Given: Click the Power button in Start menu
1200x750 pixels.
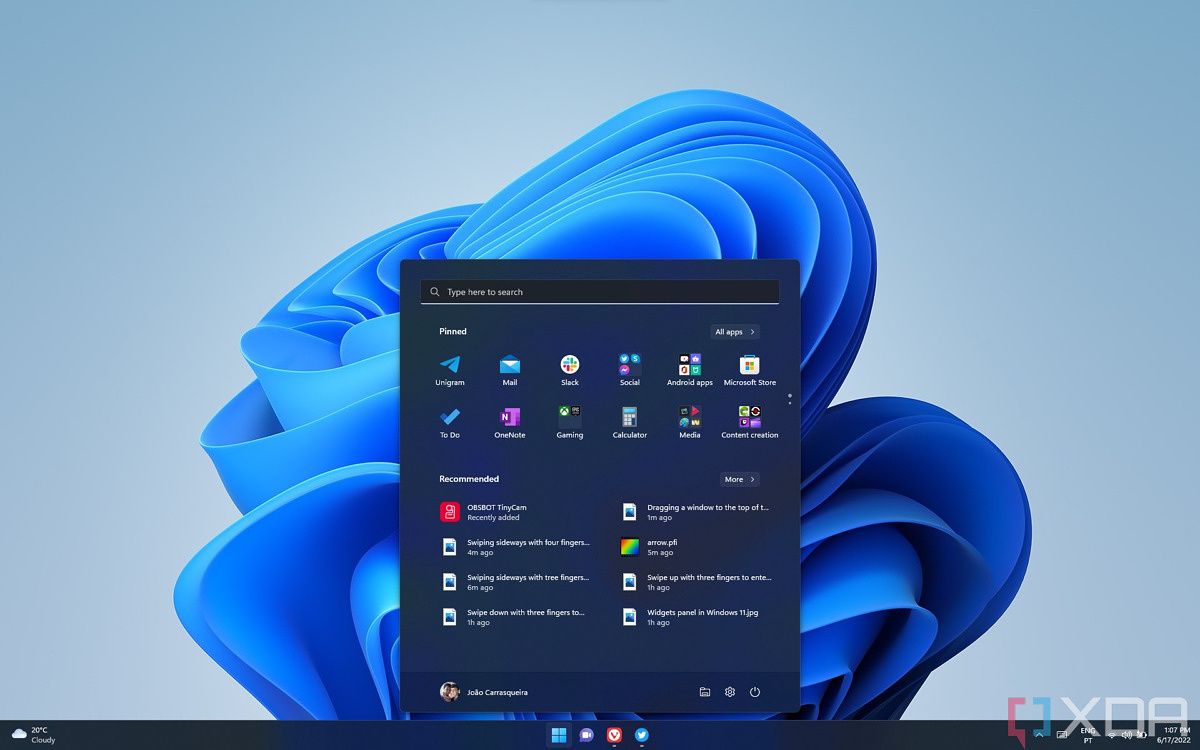Looking at the screenshot, I should click(x=755, y=692).
